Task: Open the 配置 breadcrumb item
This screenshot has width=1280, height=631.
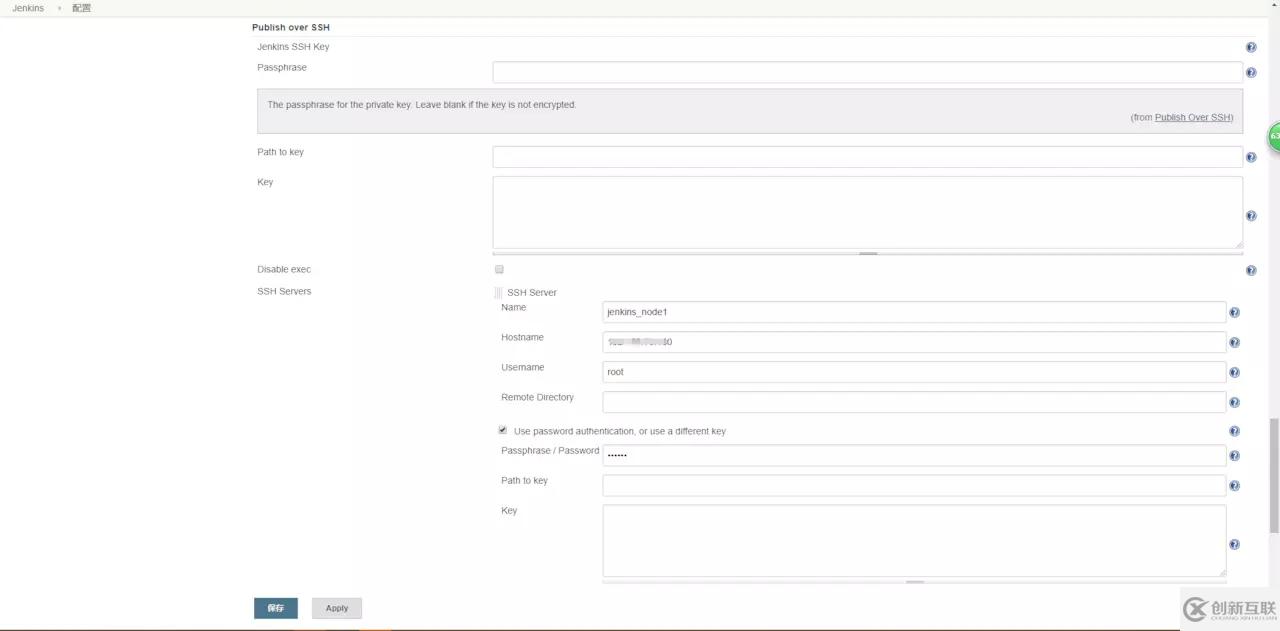Action: click(x=81, y=8)
